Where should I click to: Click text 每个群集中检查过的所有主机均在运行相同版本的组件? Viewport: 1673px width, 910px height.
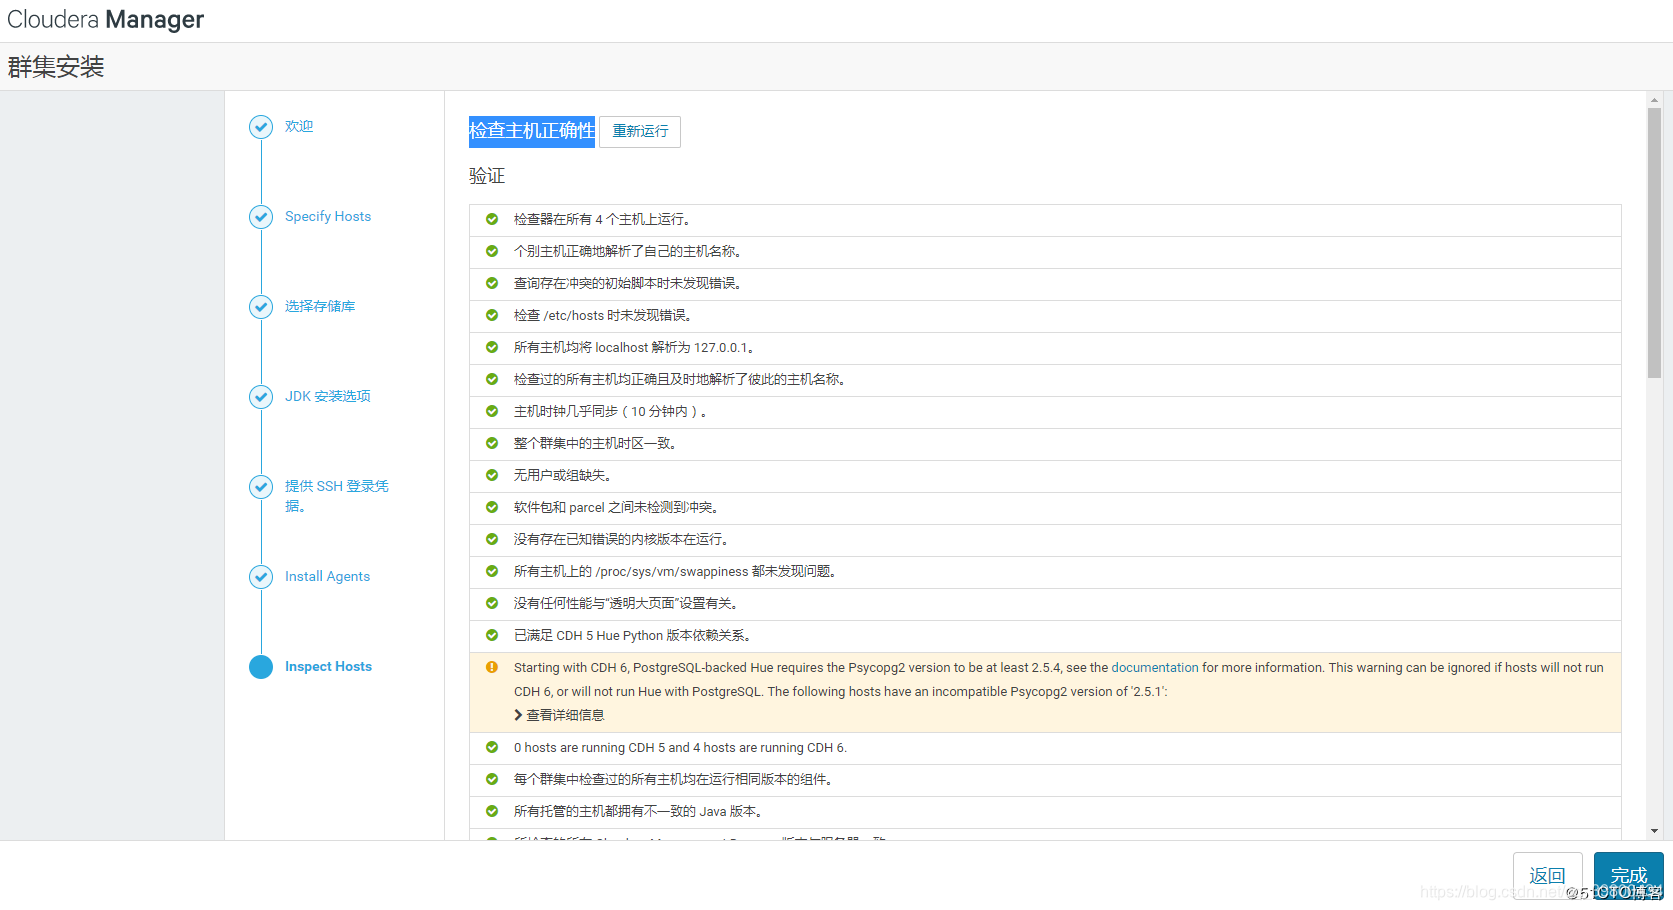click(674, 779)
